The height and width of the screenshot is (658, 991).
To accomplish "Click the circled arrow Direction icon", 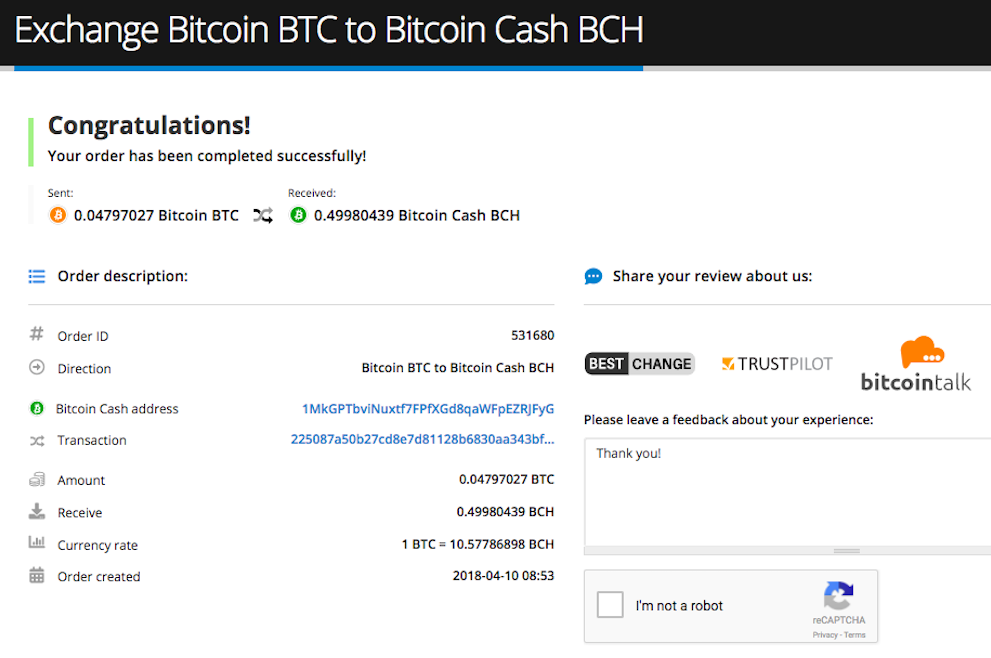I will (37, 367).
